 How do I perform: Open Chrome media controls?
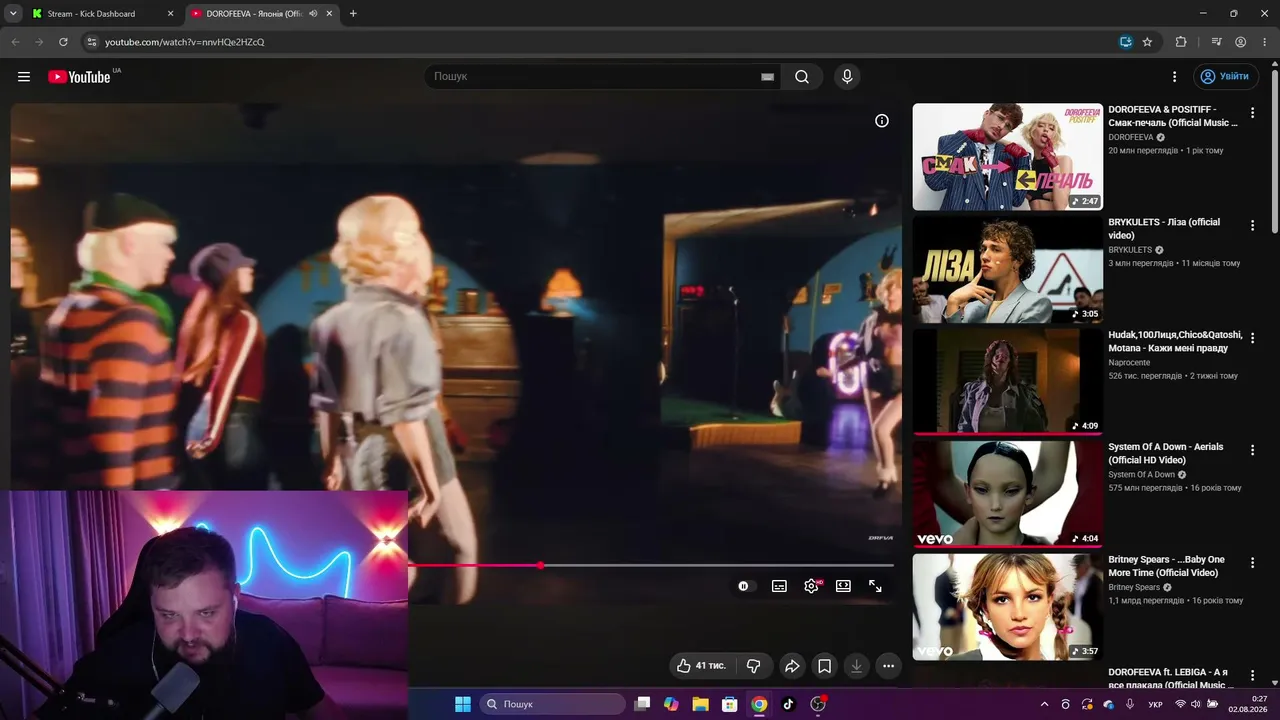[x=1216, y=42]
